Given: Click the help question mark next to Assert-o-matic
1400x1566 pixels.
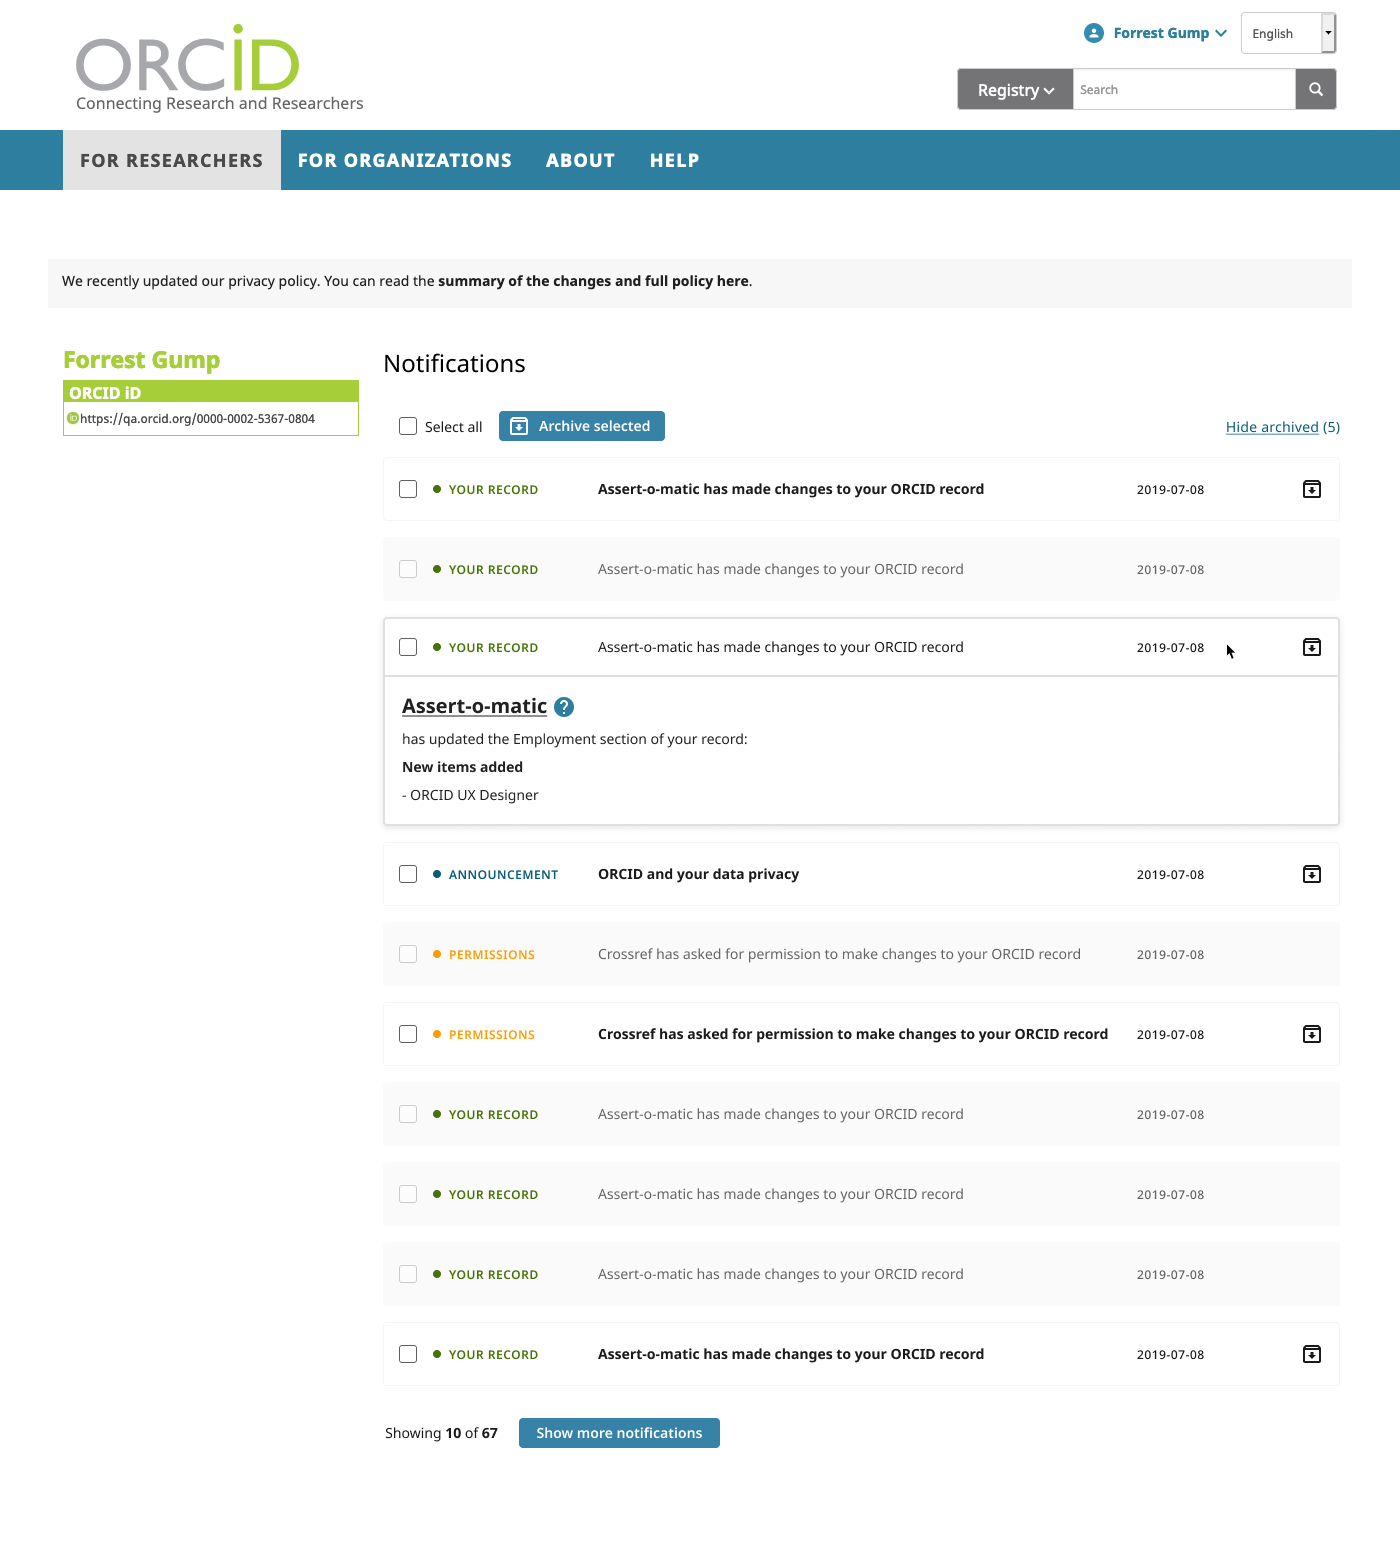Looking at the screenshot, I should click(x=564, y=707).
